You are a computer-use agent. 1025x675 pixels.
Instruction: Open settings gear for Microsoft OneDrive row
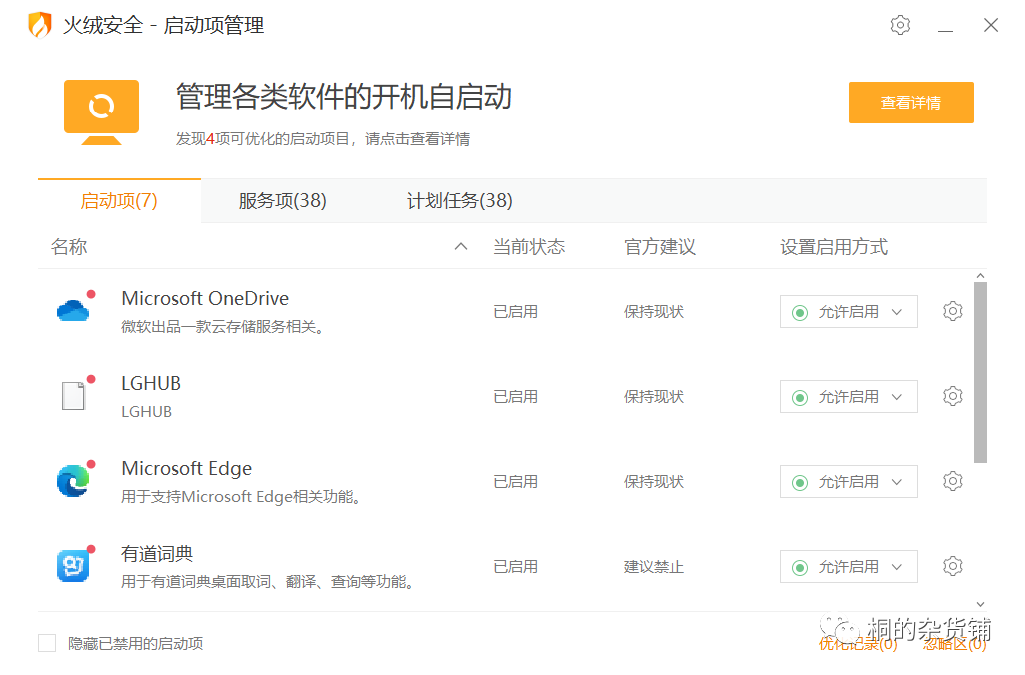coord(952,311)
